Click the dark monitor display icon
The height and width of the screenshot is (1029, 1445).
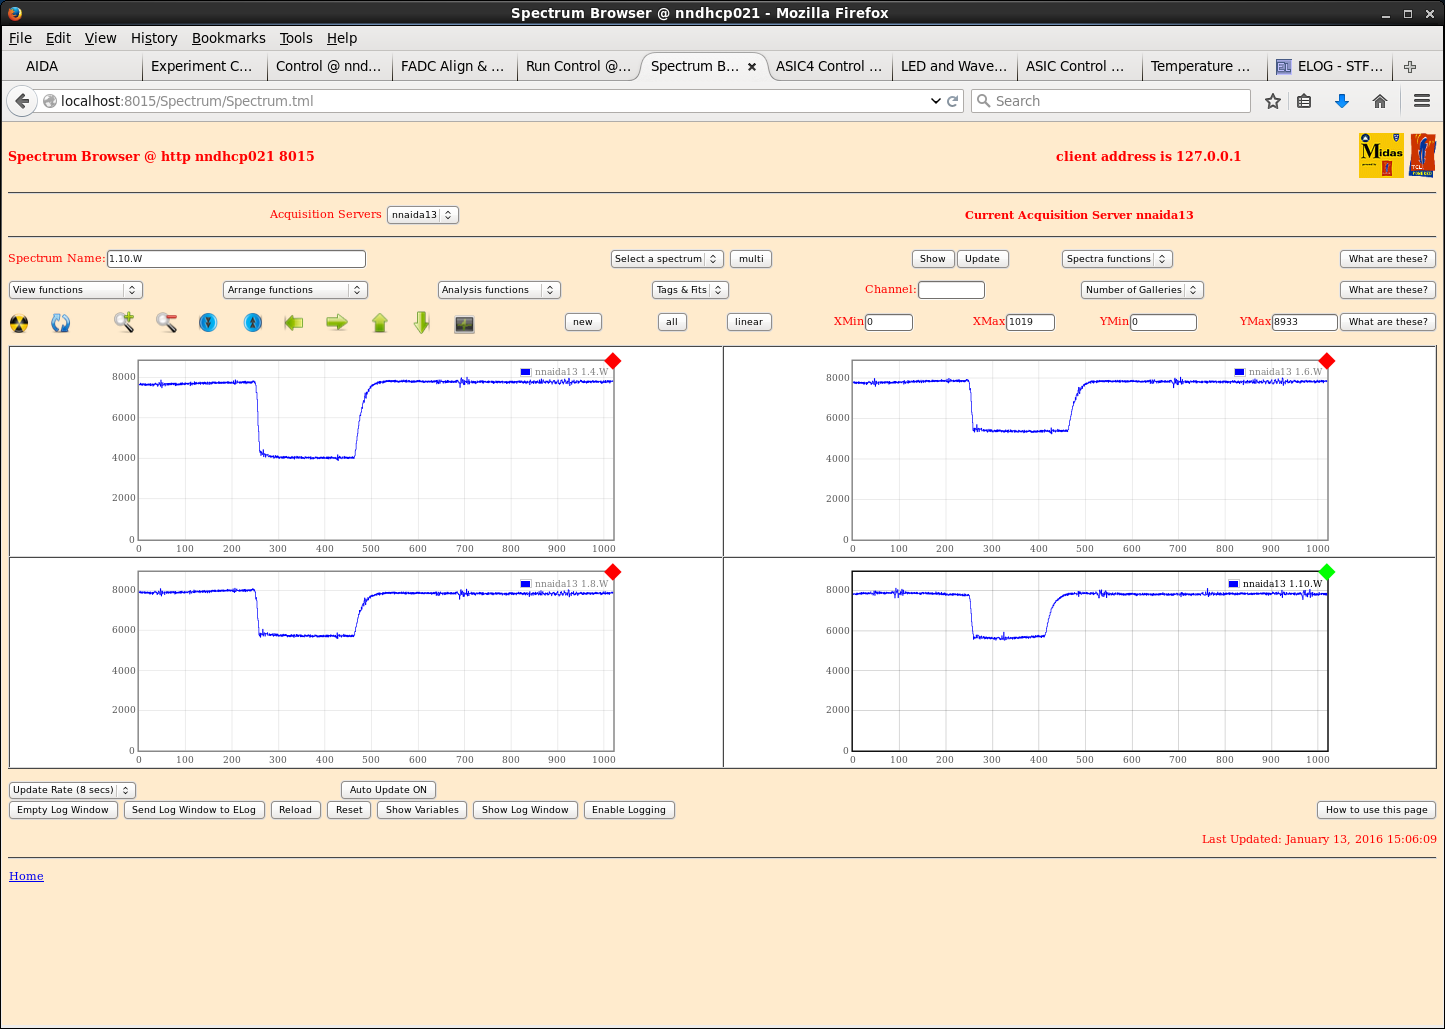point(464,324)
